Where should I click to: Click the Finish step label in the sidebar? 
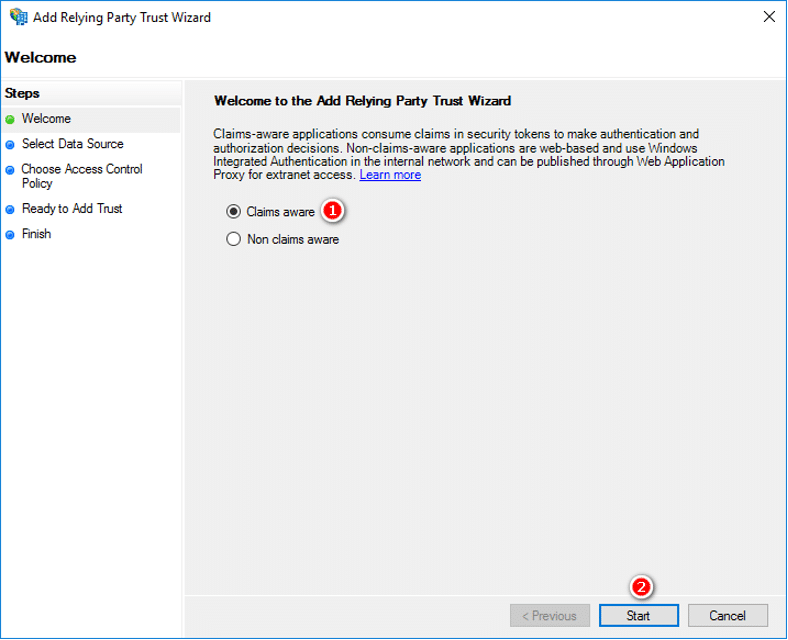pos(36,234)
